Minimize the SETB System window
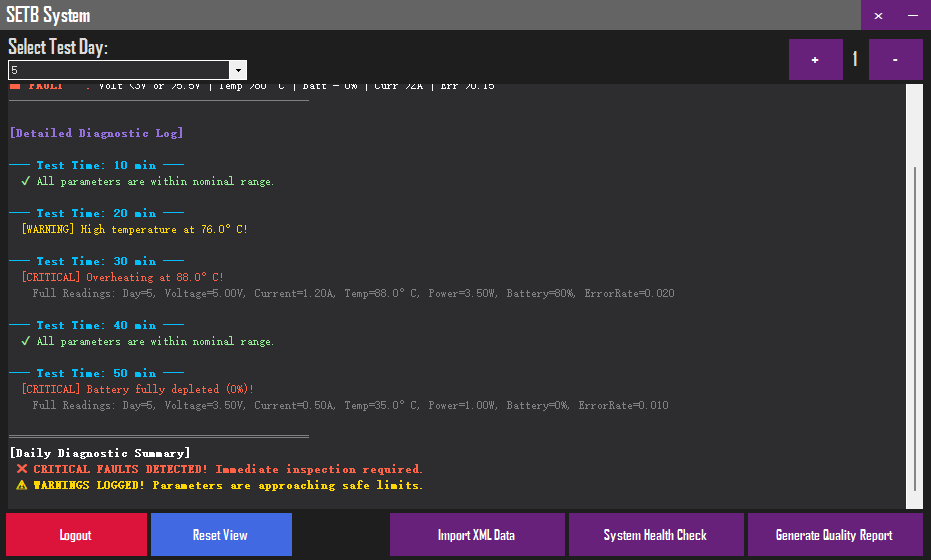Screen dimensions: 931x560 point(913,15)
